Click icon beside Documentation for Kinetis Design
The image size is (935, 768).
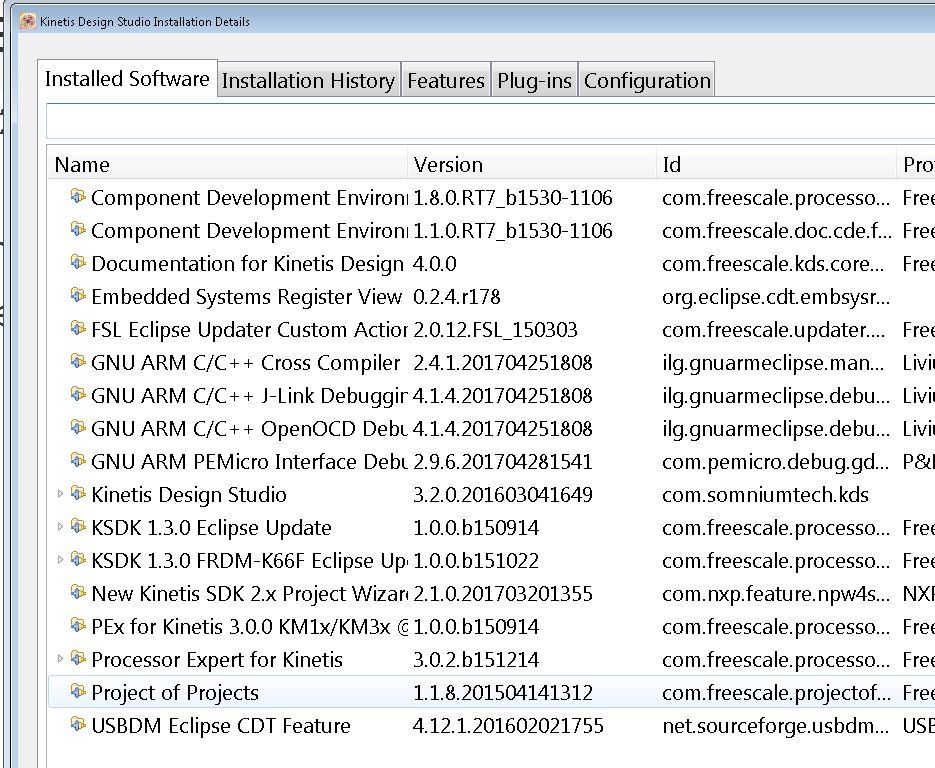click(x=78, y=262)
